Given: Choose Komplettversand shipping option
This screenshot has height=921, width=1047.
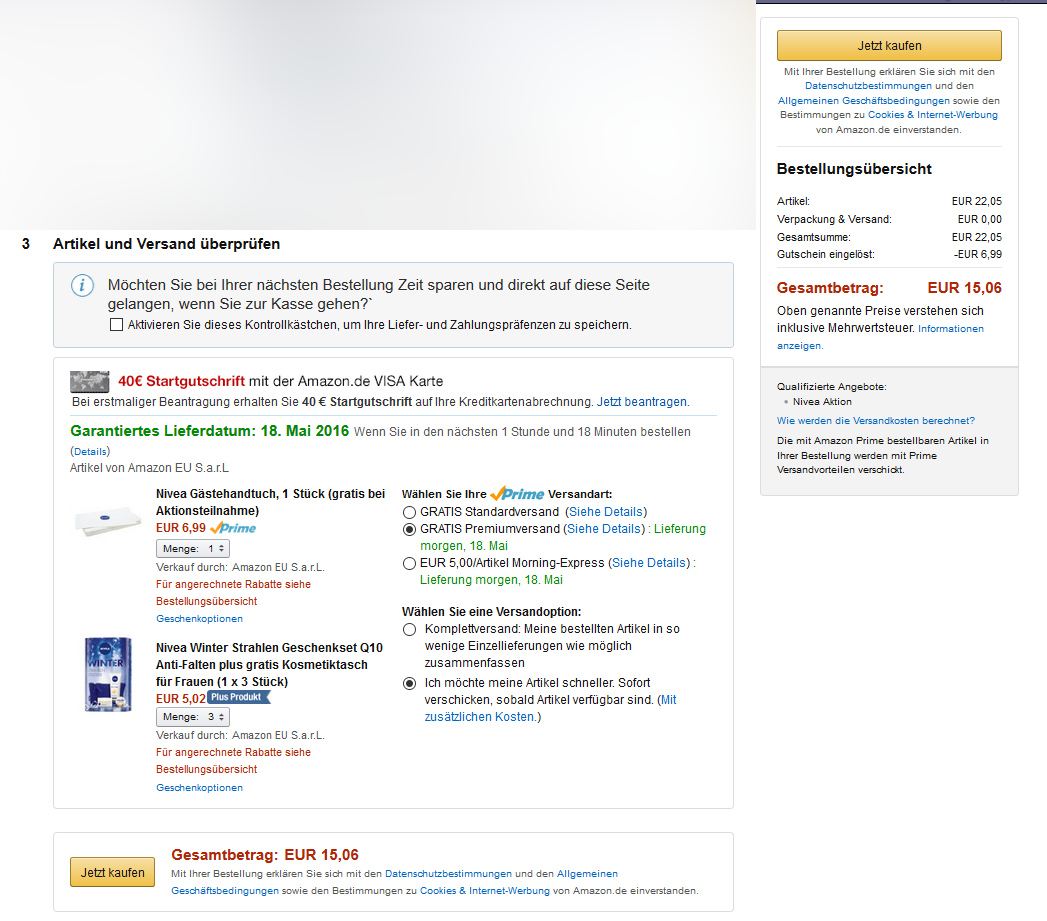Looking at the screenshot, I should (x=409, y=629).
